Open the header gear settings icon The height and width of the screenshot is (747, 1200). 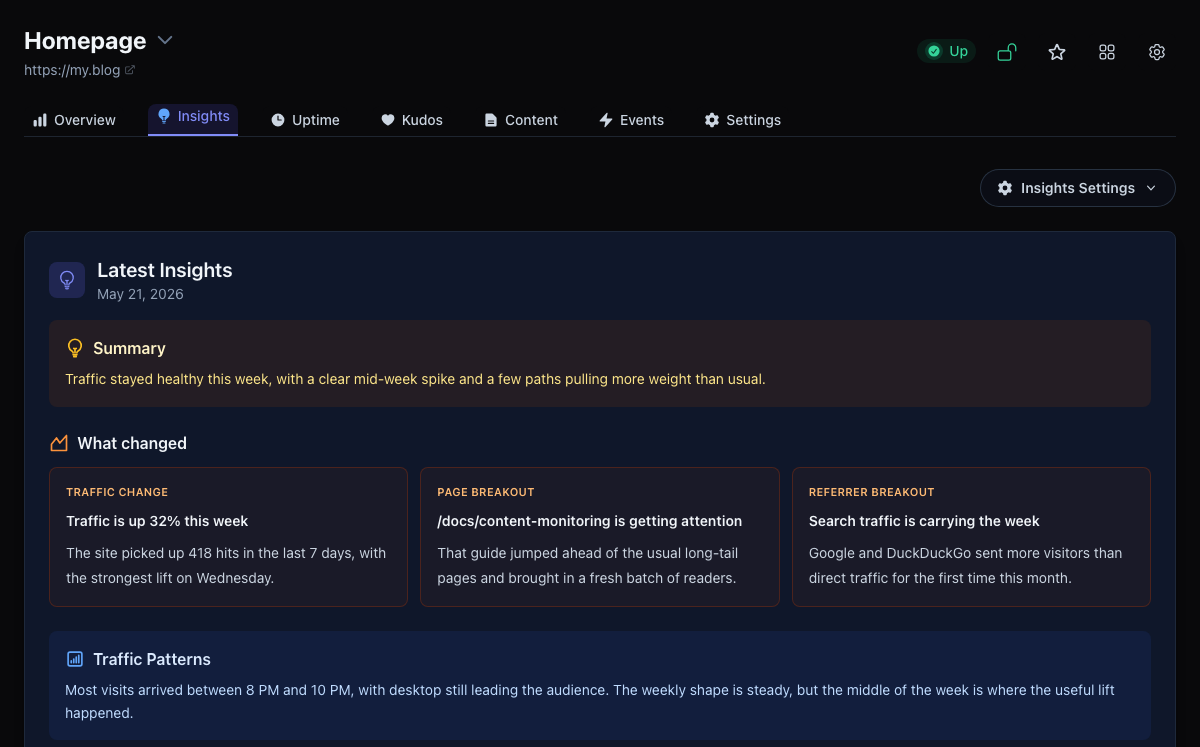(x=1157, y=52)
